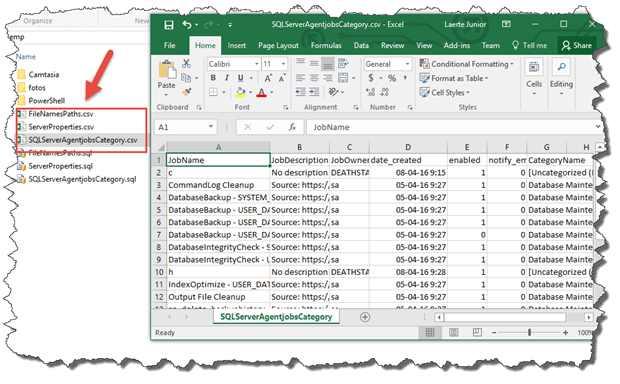This screenshot has height=384, width=620.
Task: Increase indent of cell content
Action: [314, 92]
